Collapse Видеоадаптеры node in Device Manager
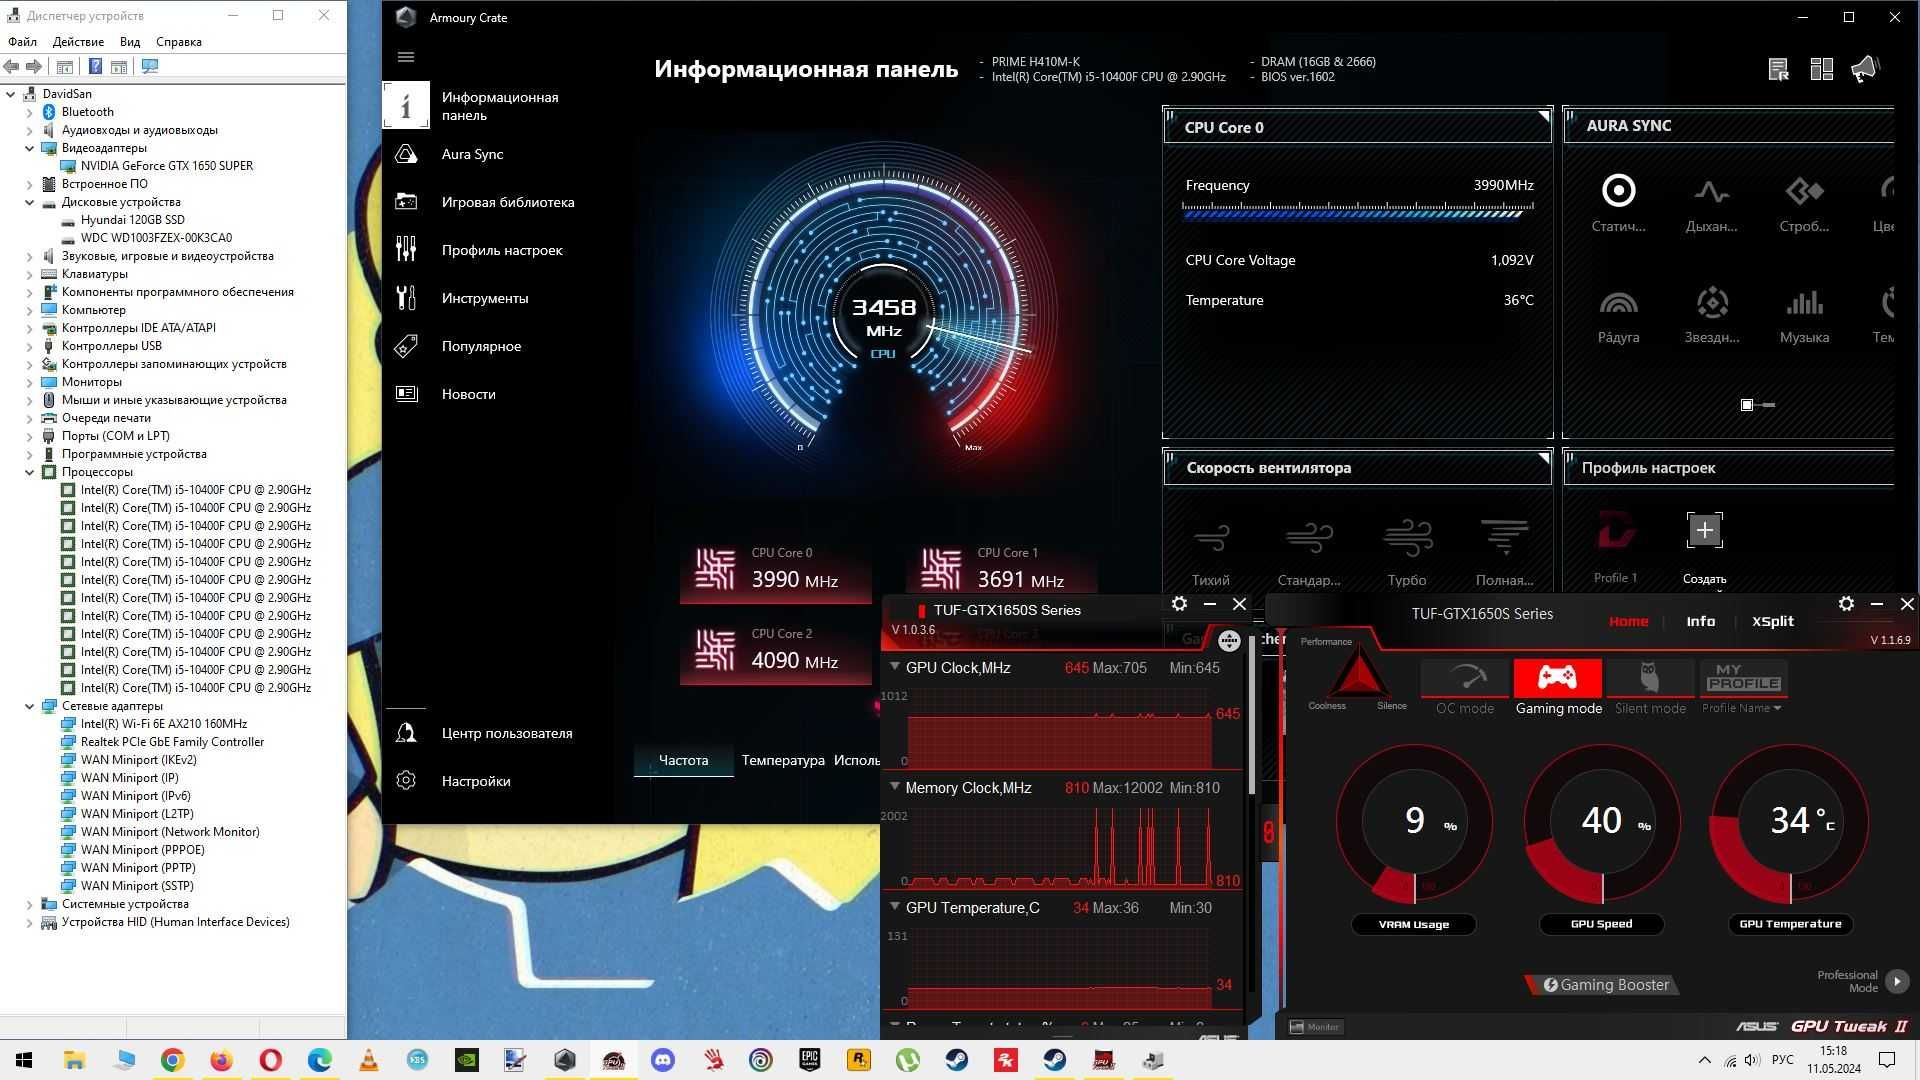The height and width of the screenshot is (1080, 1920). coord(30,148)
